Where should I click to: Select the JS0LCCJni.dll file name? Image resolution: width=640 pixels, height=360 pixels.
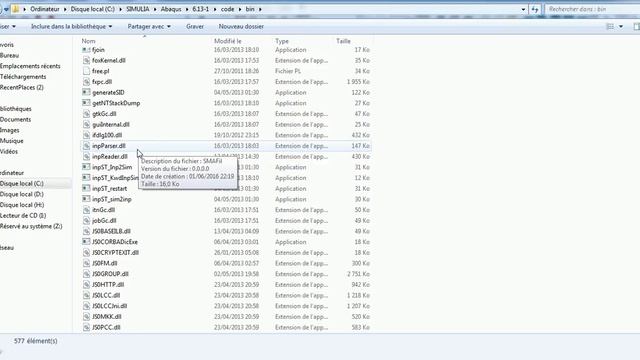[109, 306]
